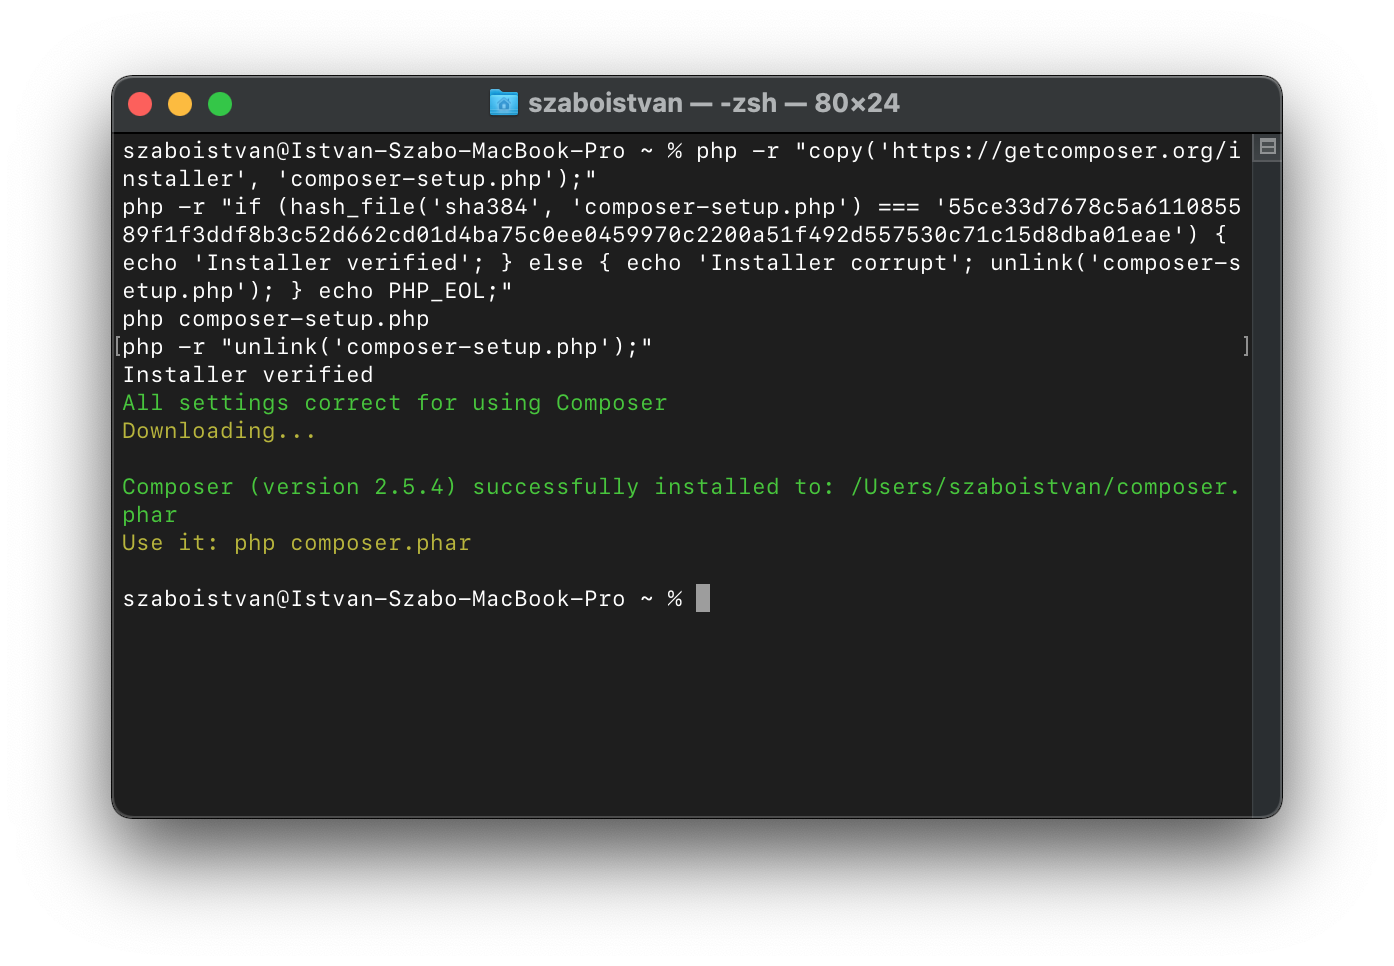
Task: Click the 'Use it: php composer.phar' line
Action: 297,543
